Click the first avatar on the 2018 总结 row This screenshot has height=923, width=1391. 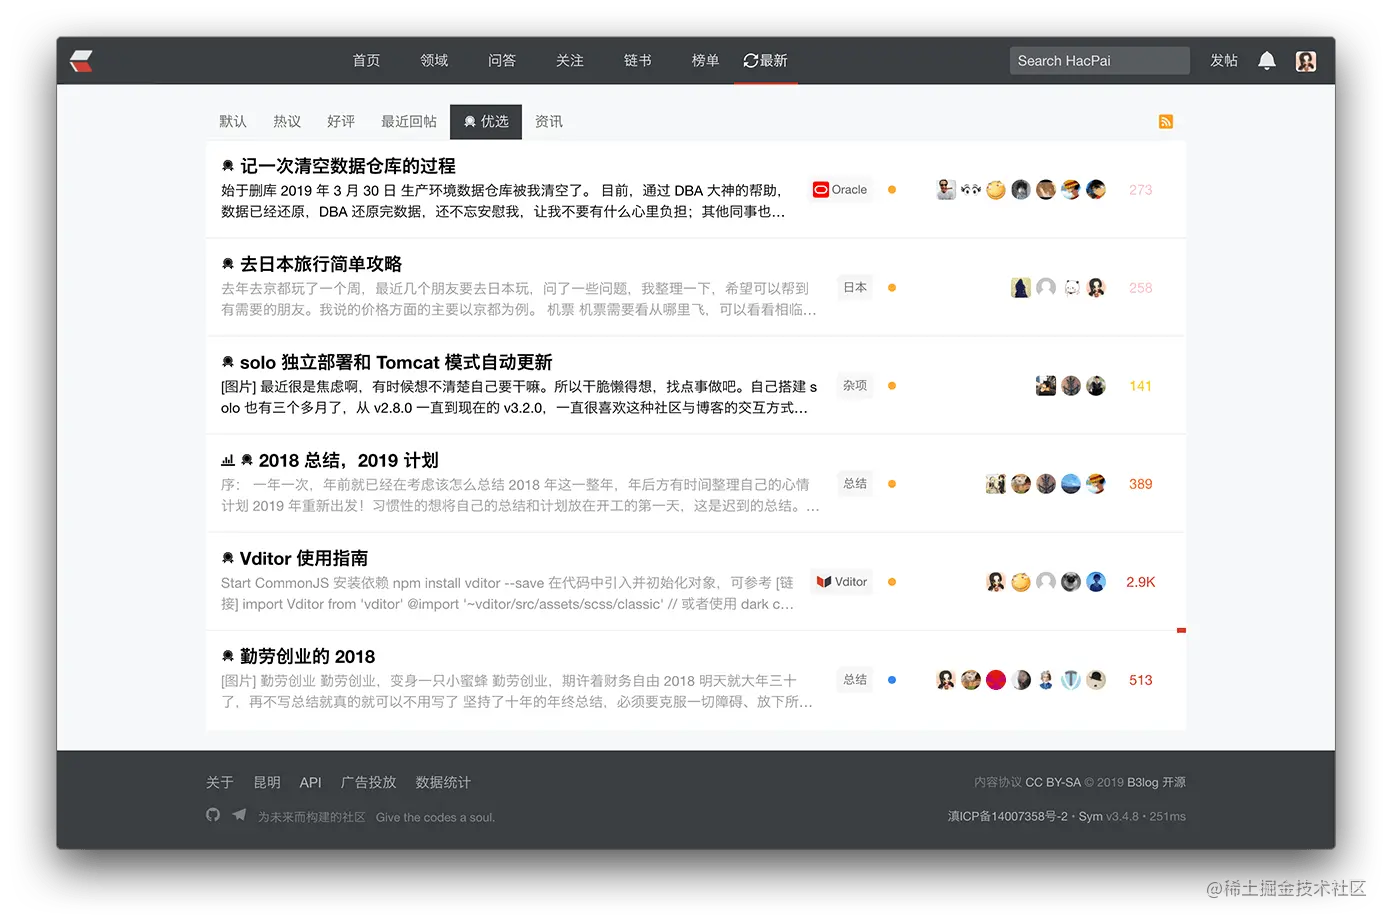point(996,484)
